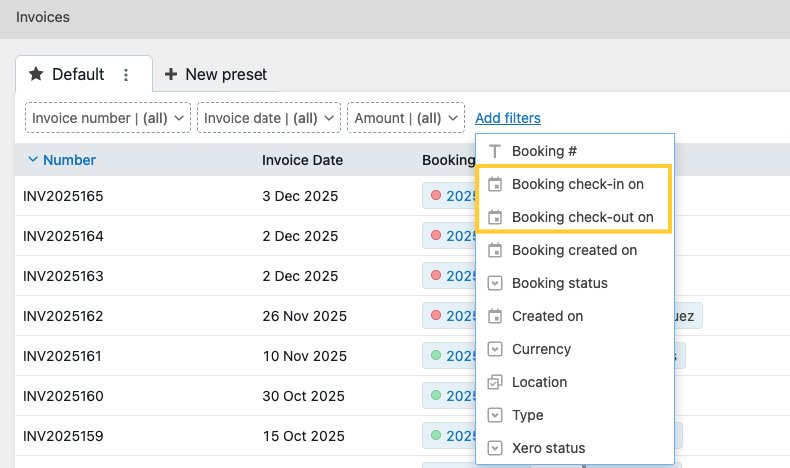Click the plus icon for New preset
Screen dimensions: 790x468
[171, 74]
